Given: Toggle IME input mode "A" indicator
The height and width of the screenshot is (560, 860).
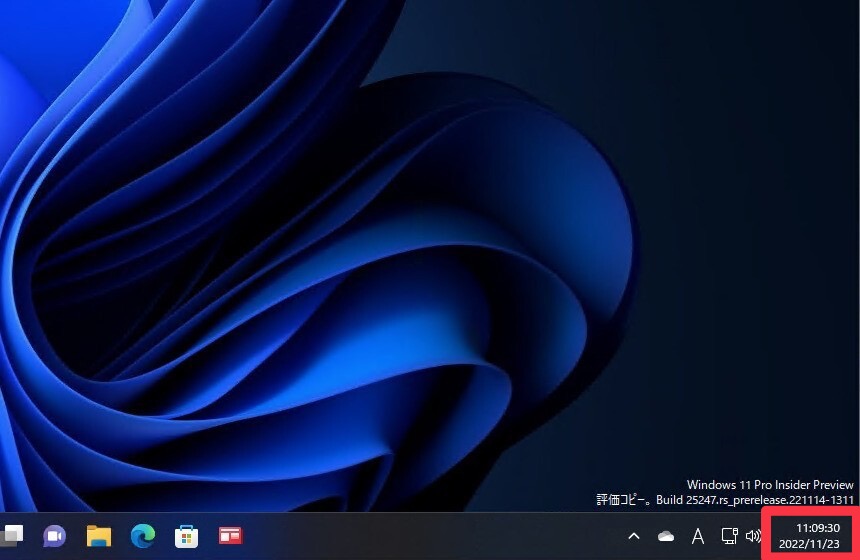Looking at the screenshot, I should [x=698, y=537].
